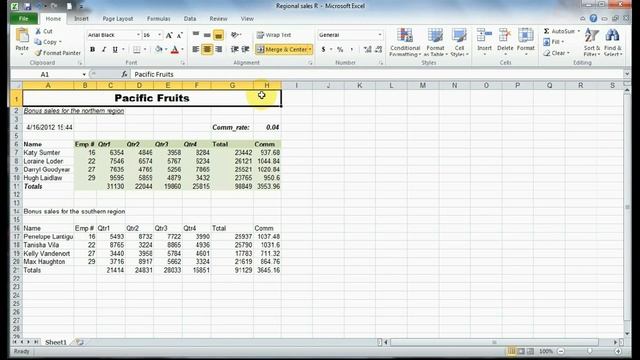The width and height of the screenshot is (640, 360).
Task: Switch to the Review tab
Action: (218, 19)
